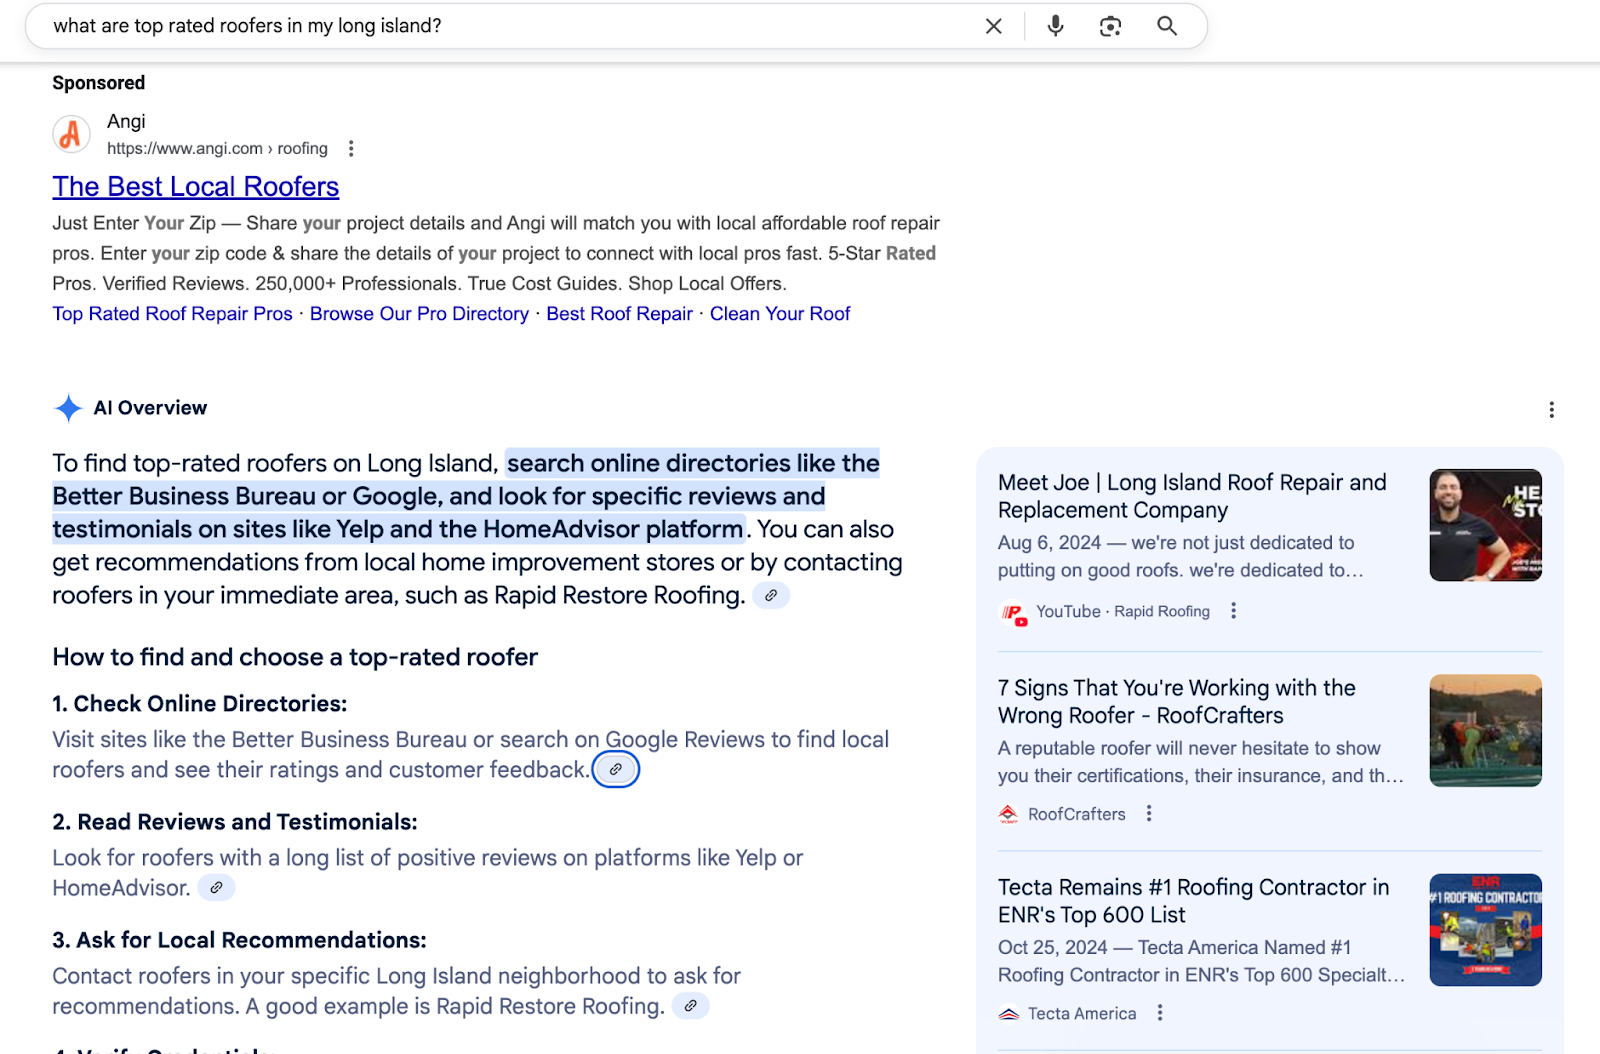Click the 'Tecta America' source label

[1082, 1014]
